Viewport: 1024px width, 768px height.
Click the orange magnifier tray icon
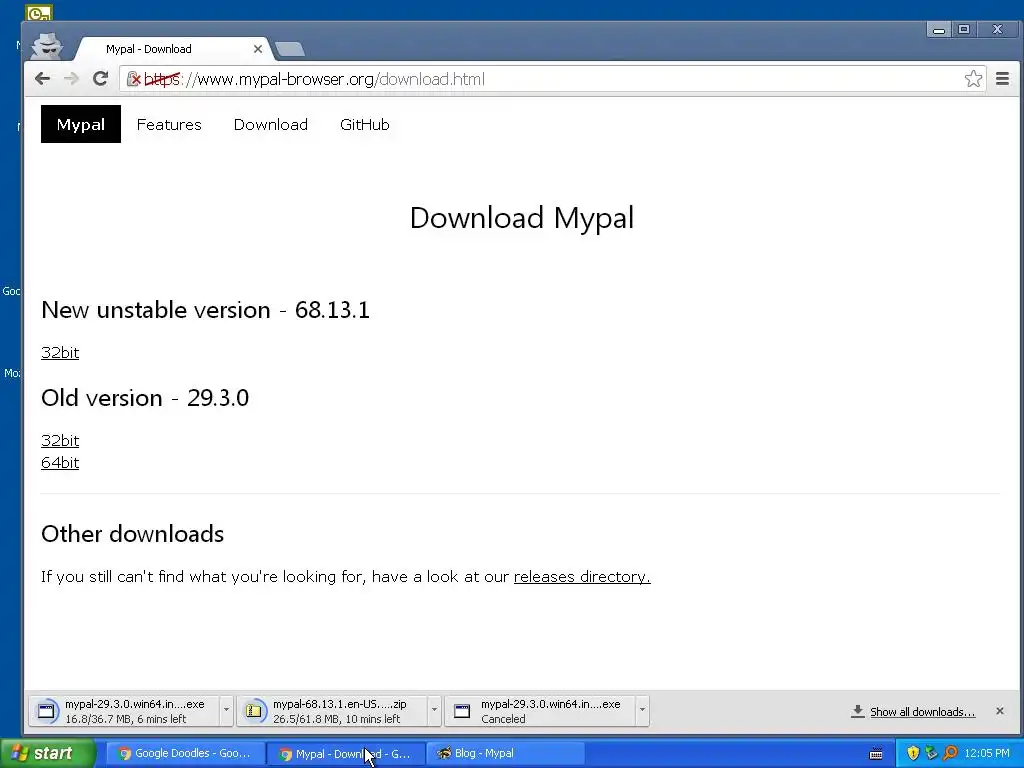tap(950, 754)
